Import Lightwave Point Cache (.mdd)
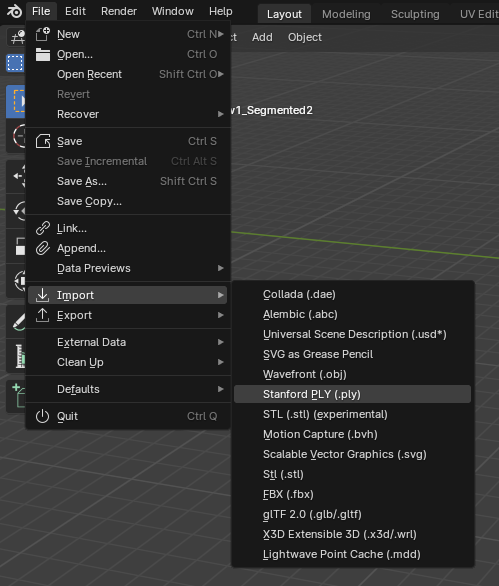Image resolution: width=499 pixels, height=586 pixels. click(352, 554)
